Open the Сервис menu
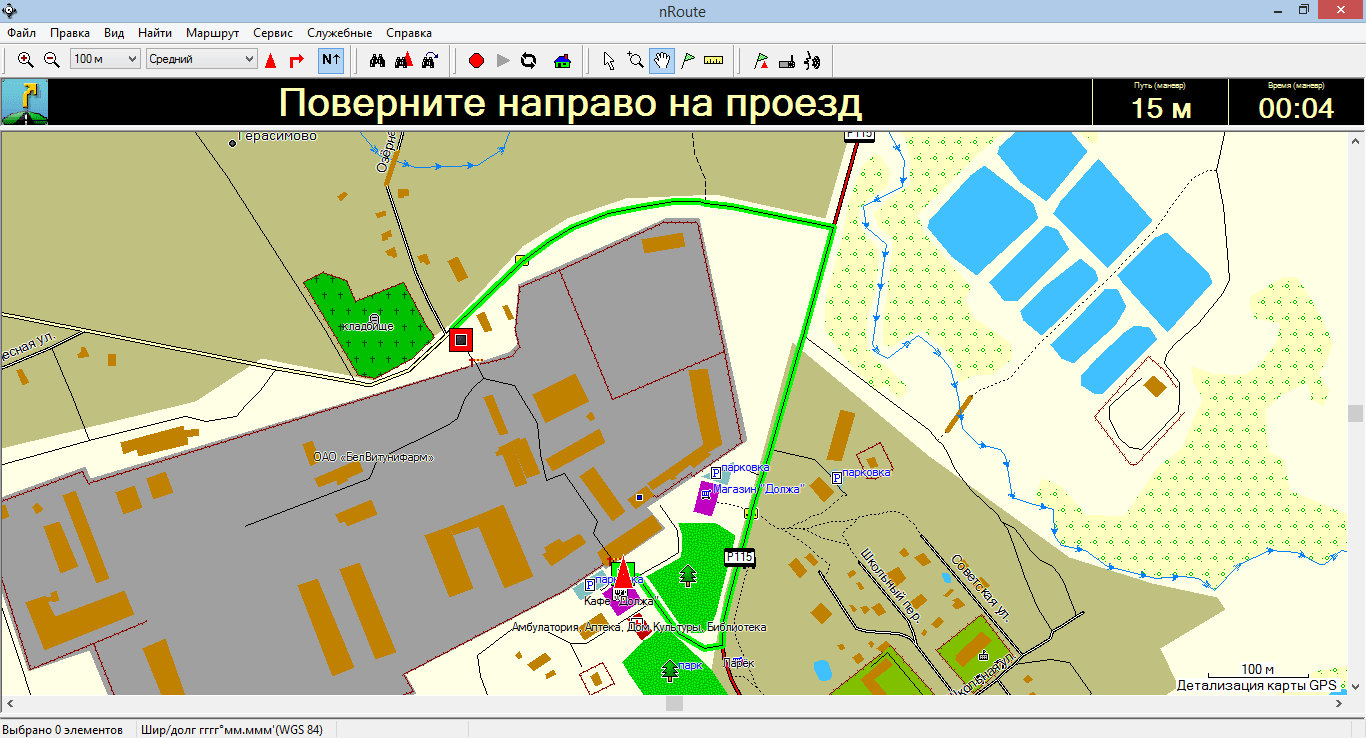This screenshot has width=1366, height=738. (x=273, y=33)
